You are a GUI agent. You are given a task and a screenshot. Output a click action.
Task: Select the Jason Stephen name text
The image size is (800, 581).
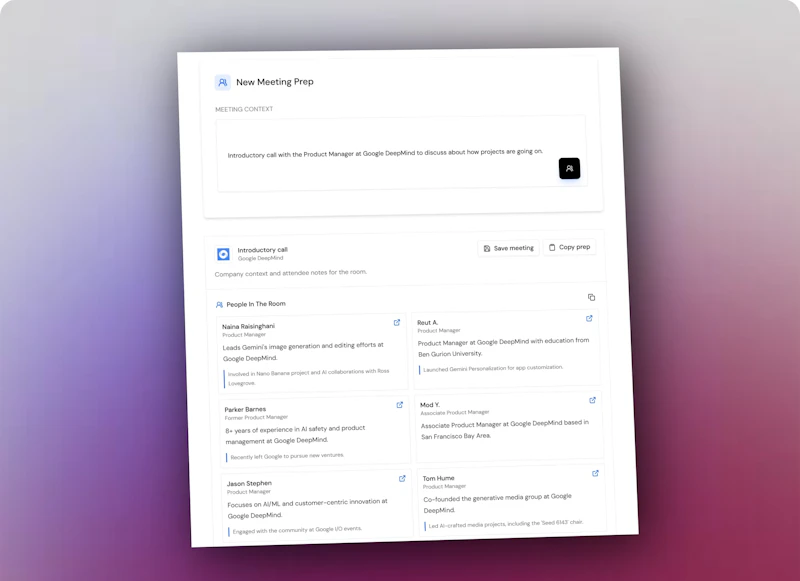tap(249, 483)
